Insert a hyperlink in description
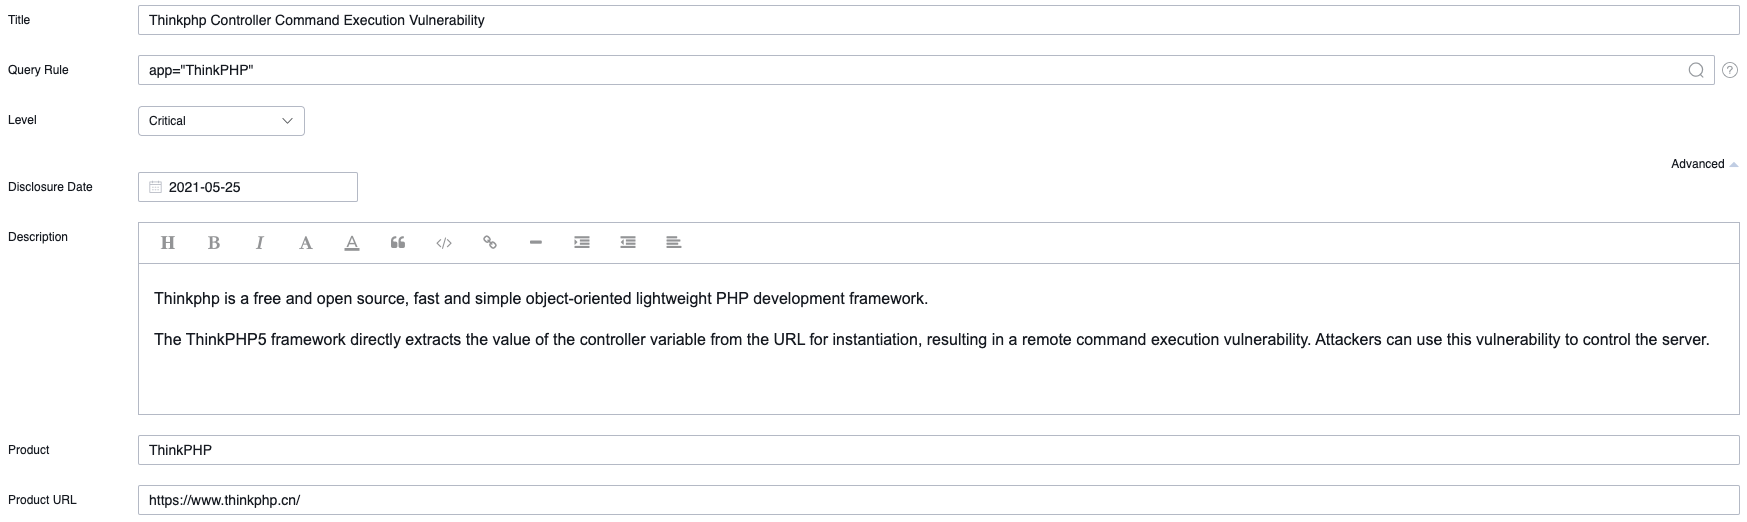This screenshot has width=1747, height=522. coord(490,243)
